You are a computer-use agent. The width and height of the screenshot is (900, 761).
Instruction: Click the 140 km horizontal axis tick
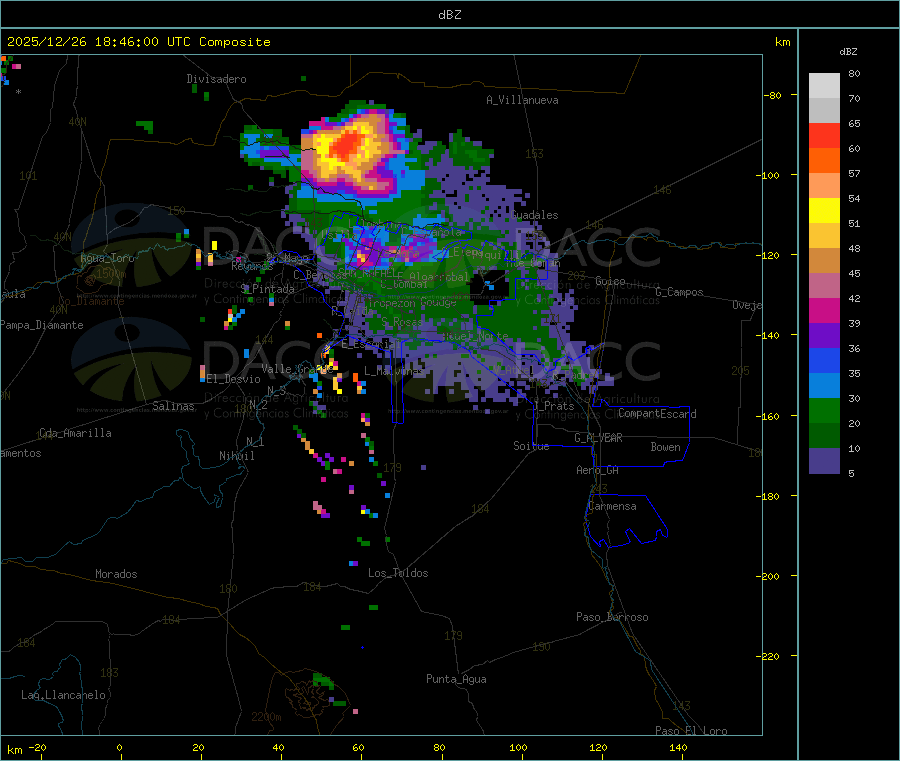click(x=678, y=747)
